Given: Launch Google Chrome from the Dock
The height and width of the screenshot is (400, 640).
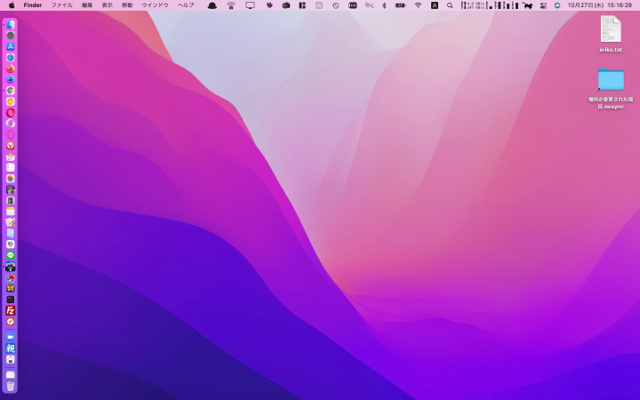Looking at the screenshot, I should click(10, 91).
